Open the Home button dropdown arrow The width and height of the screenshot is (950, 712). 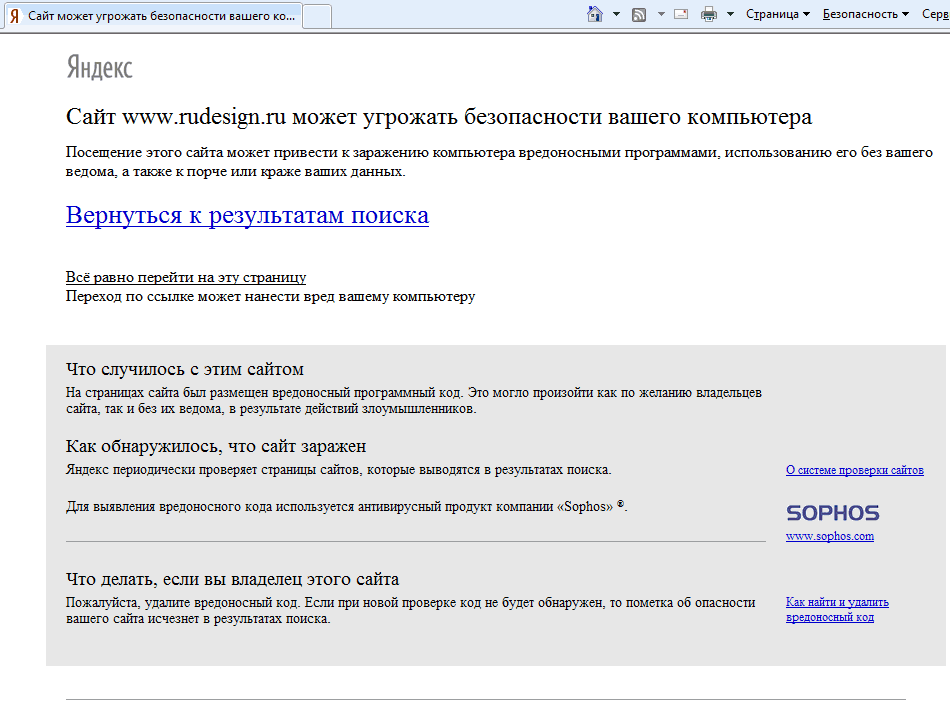coord(616,14)
